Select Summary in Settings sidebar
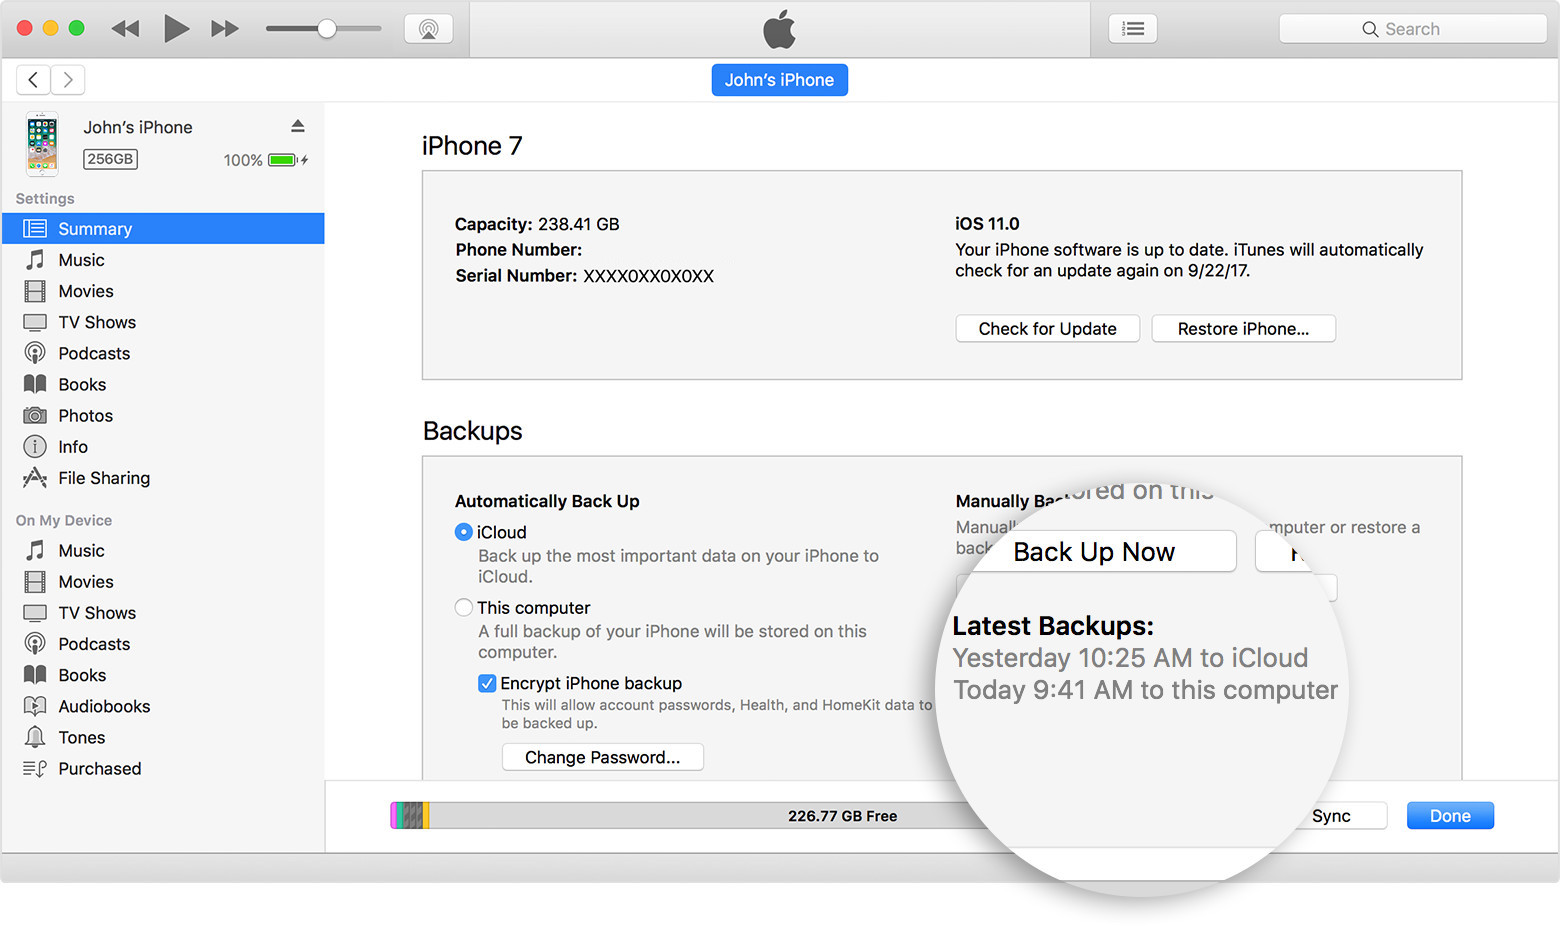 click(x=163, y=229)
